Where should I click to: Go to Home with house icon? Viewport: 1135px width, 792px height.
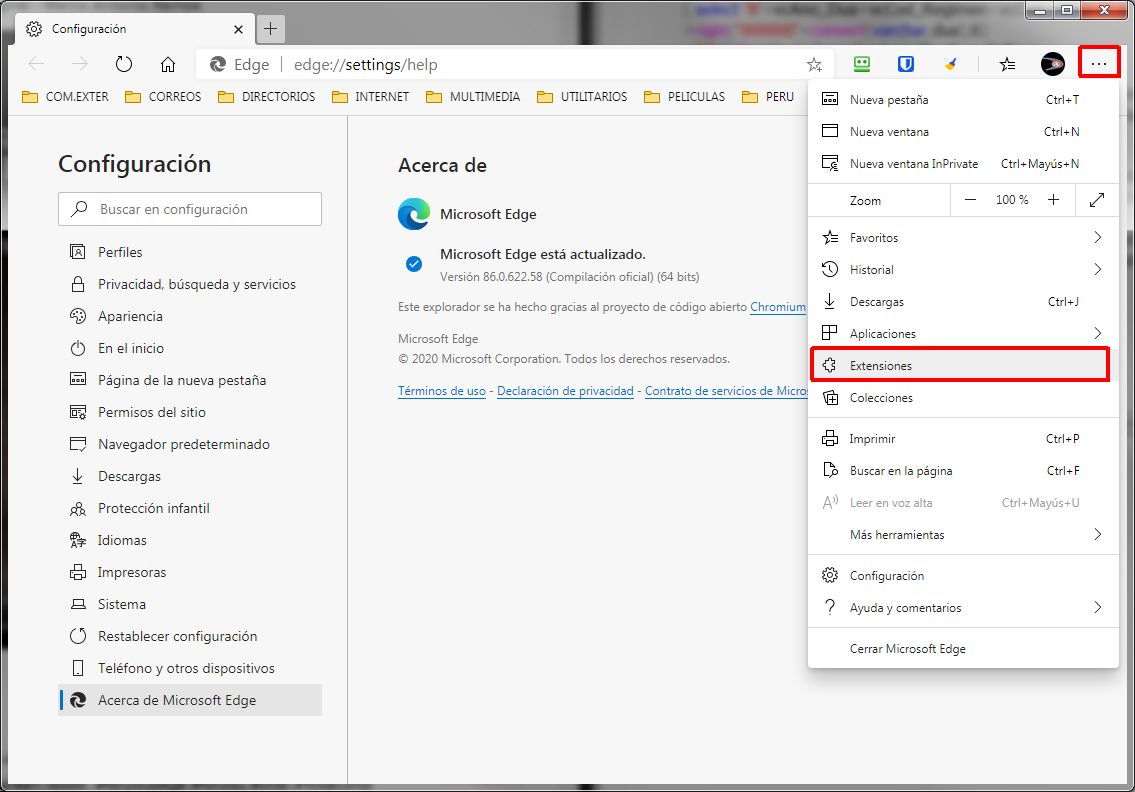(x=168, y=64)
